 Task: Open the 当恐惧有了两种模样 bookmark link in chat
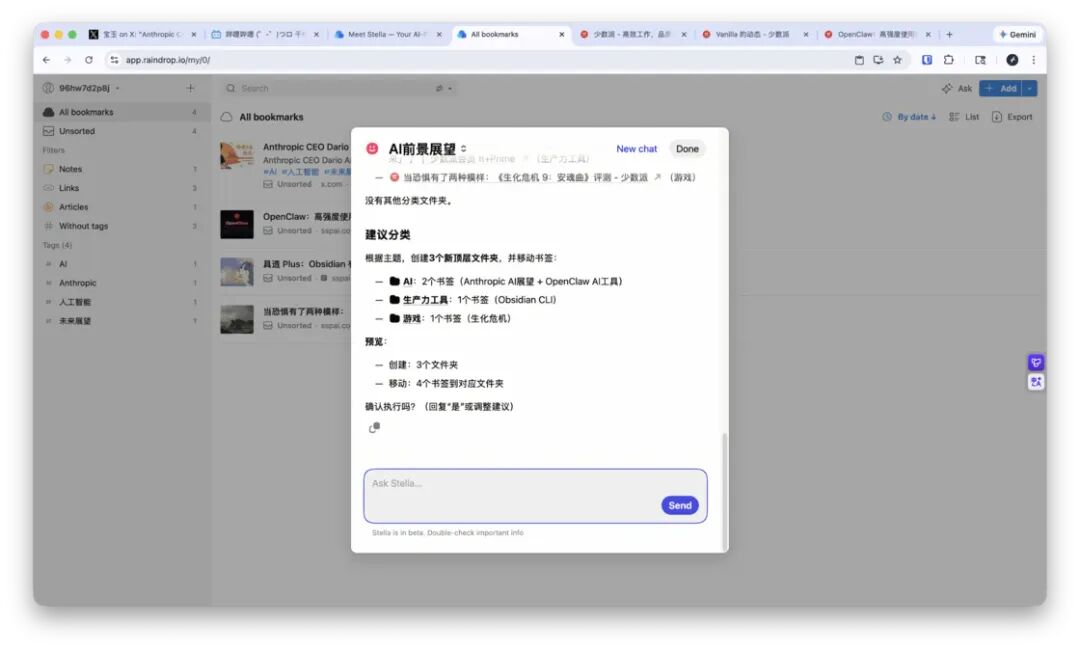tap(525, 178)
